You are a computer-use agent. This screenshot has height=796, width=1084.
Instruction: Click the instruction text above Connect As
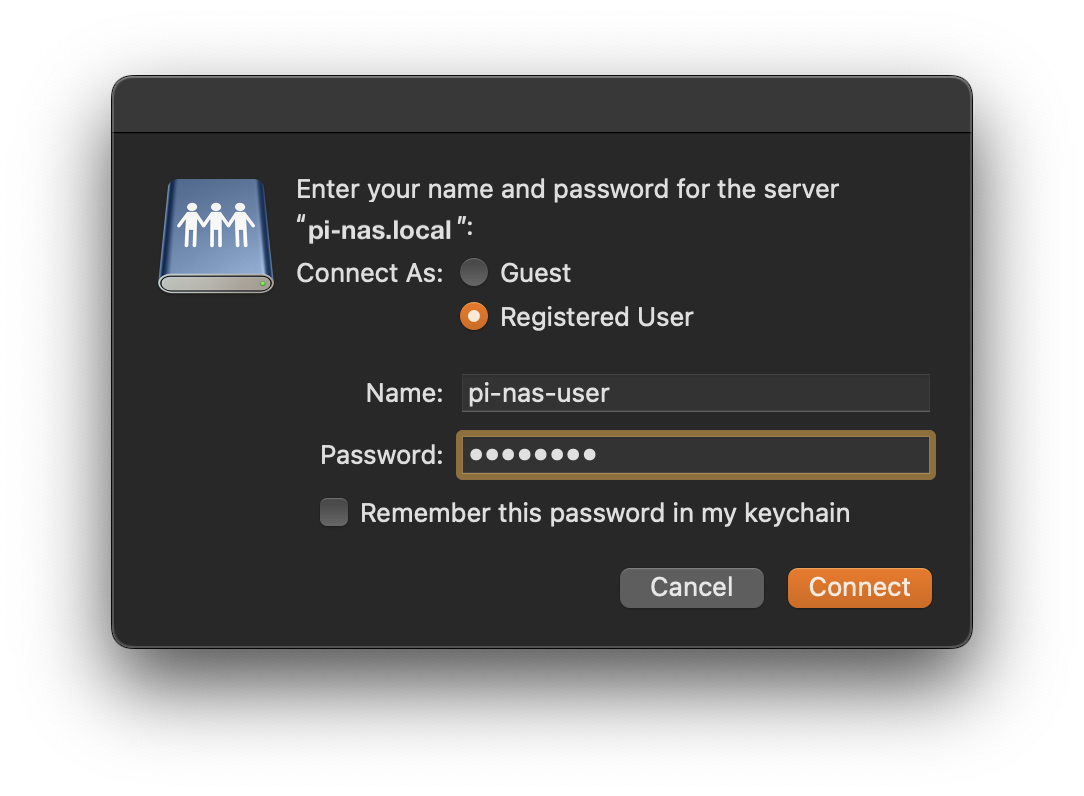point(567,189)
